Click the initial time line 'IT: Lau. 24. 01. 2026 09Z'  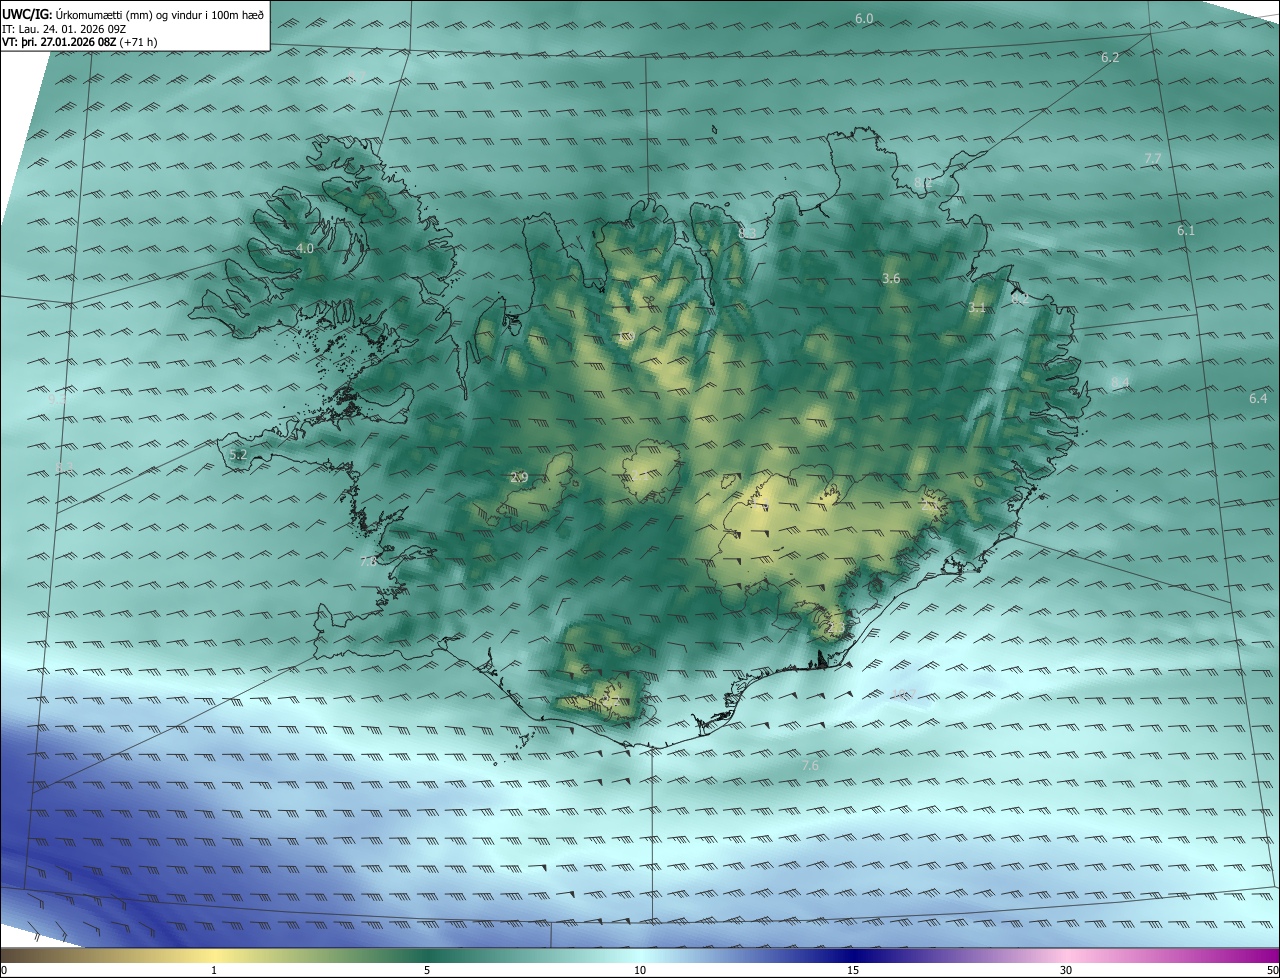(66, 28)
